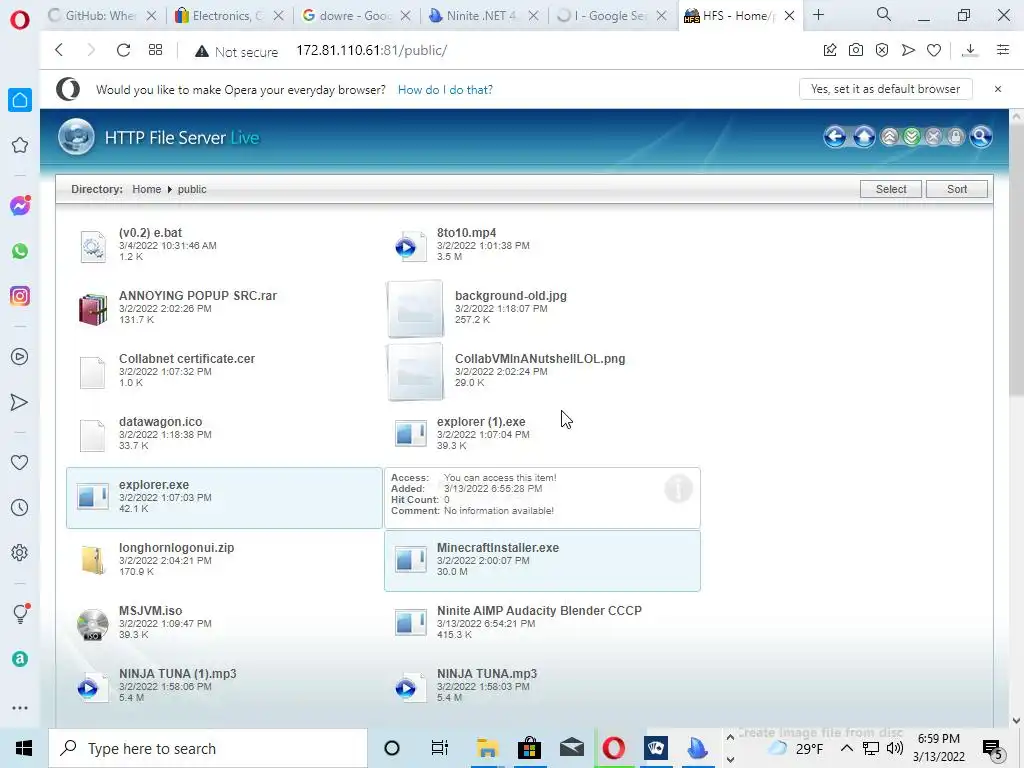Viewport: 1024px width, 768px height.
Task: Open Easy Setup sliders icon
Action: point(1003,50)
